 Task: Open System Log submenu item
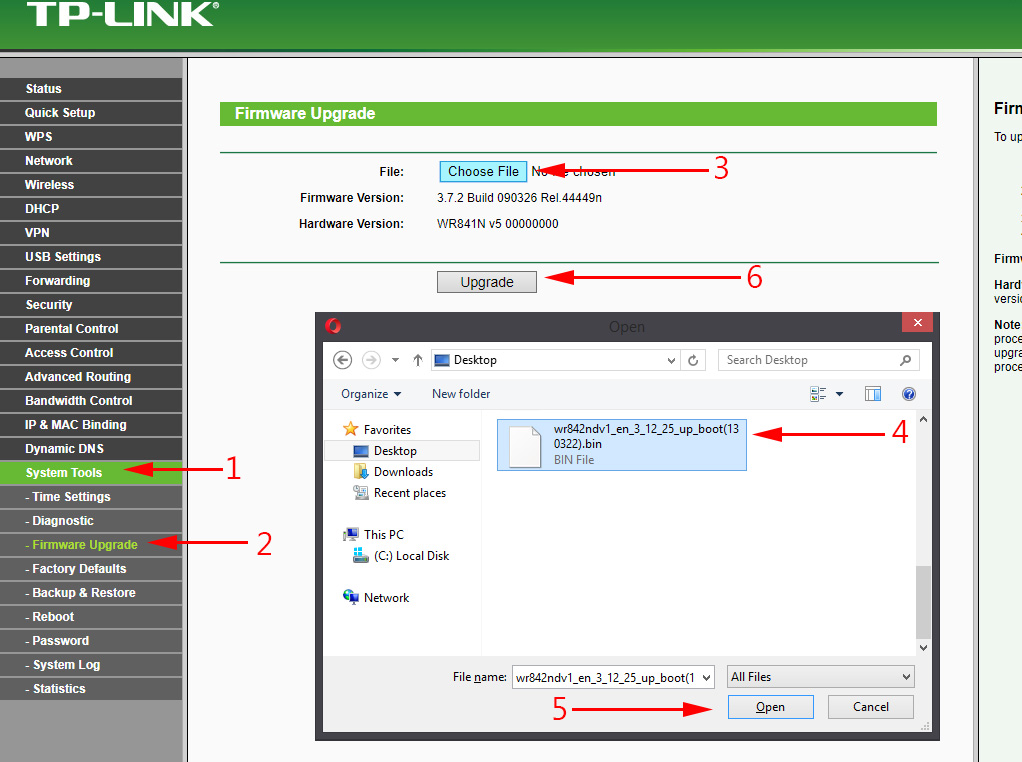91,664
